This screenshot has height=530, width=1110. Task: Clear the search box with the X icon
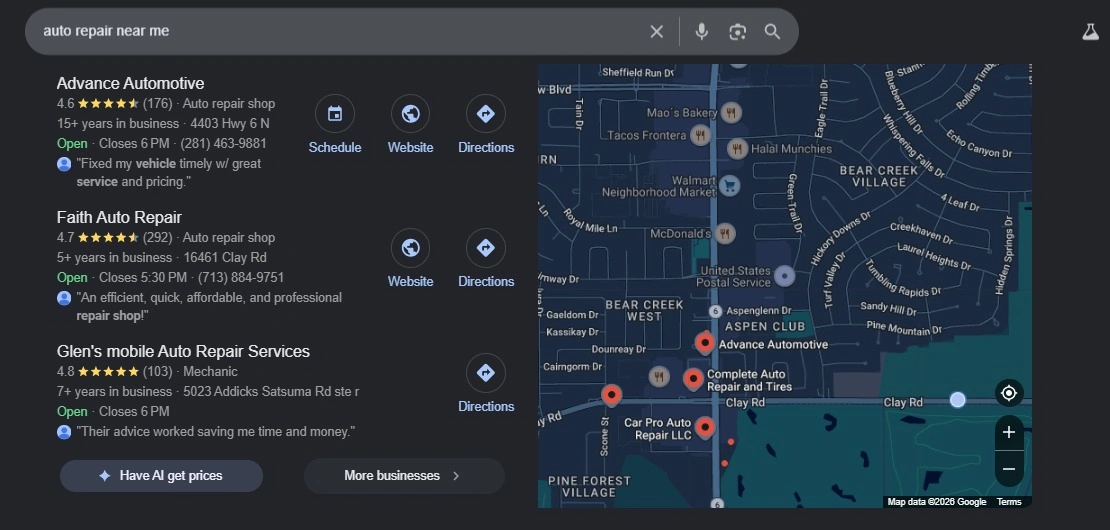[x=656, y=31]
